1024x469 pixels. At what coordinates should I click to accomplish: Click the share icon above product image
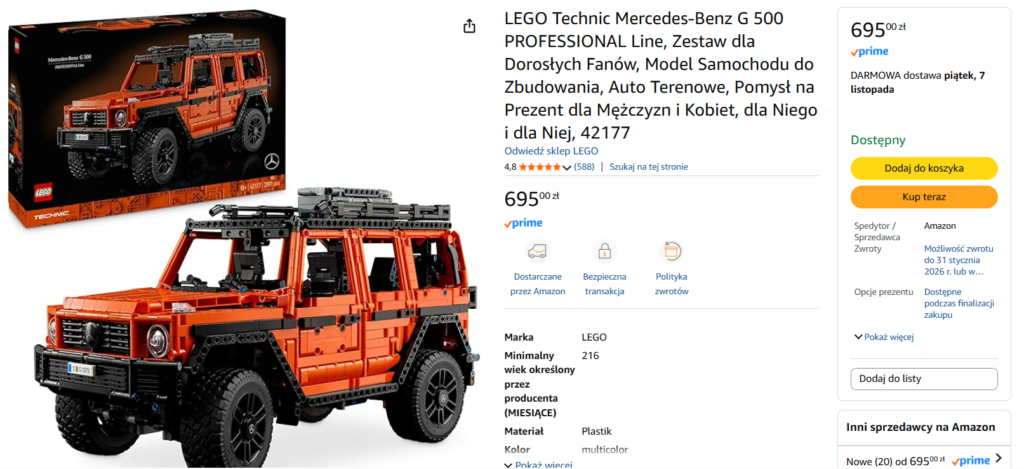pyautogui.click(x=469, y=26)
